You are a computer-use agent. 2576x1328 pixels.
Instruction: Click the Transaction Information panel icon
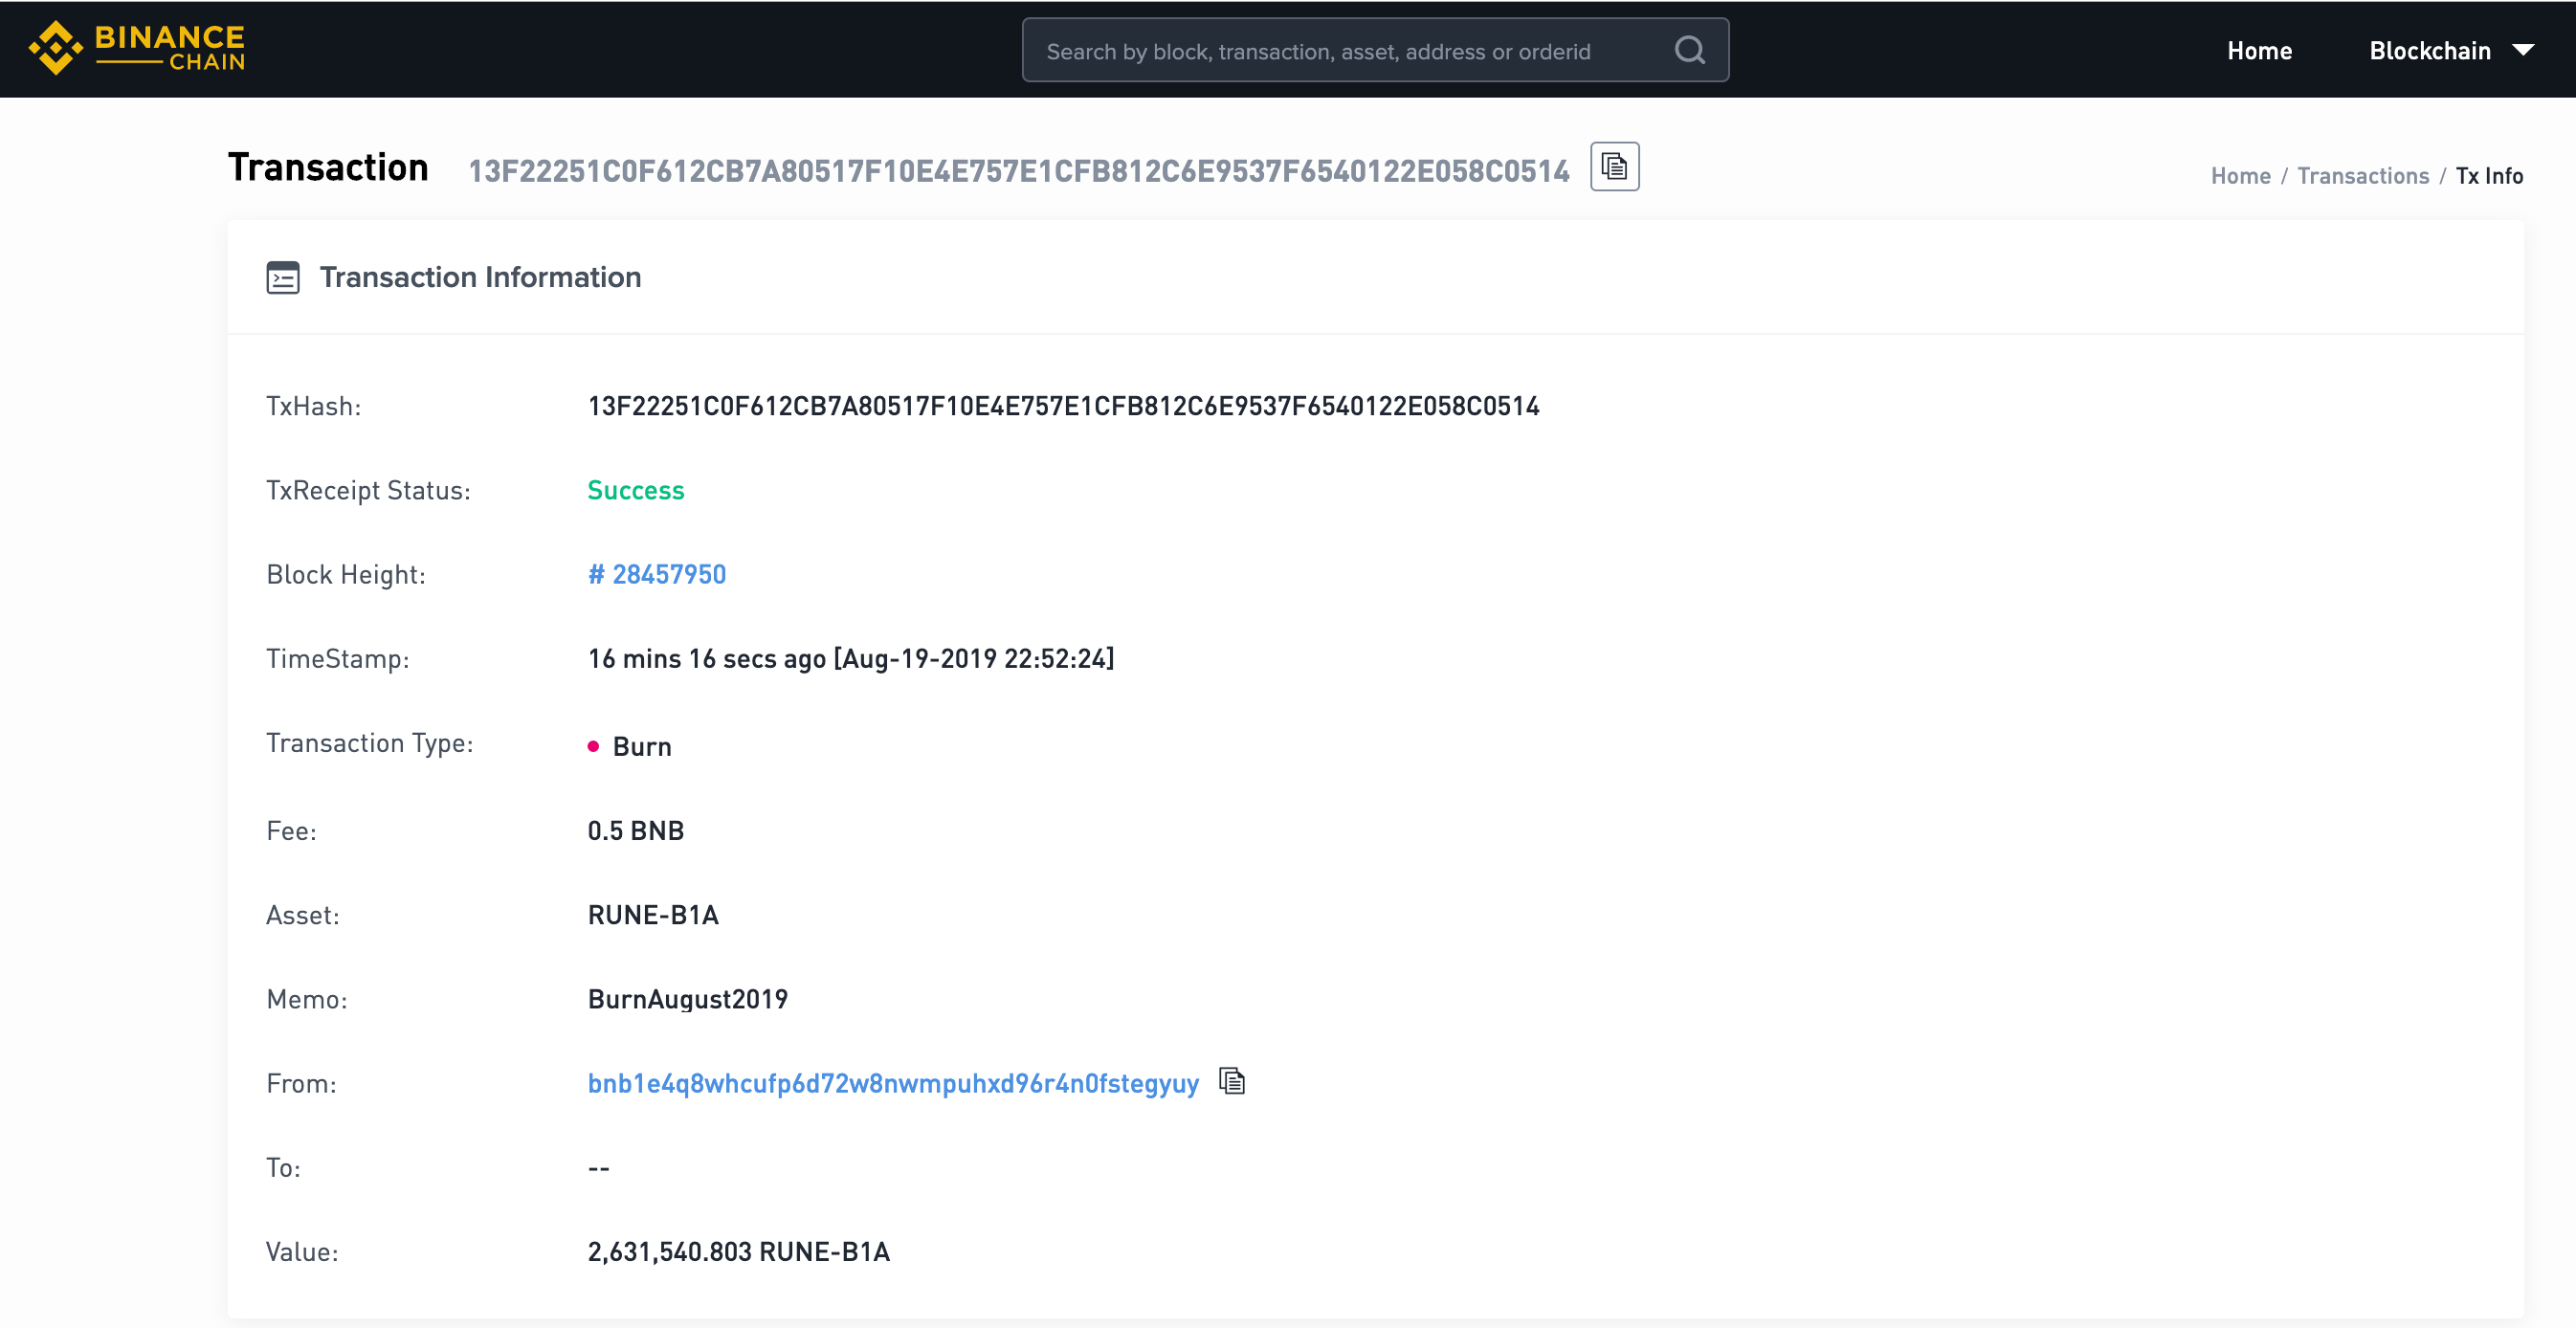coord(283,277)
